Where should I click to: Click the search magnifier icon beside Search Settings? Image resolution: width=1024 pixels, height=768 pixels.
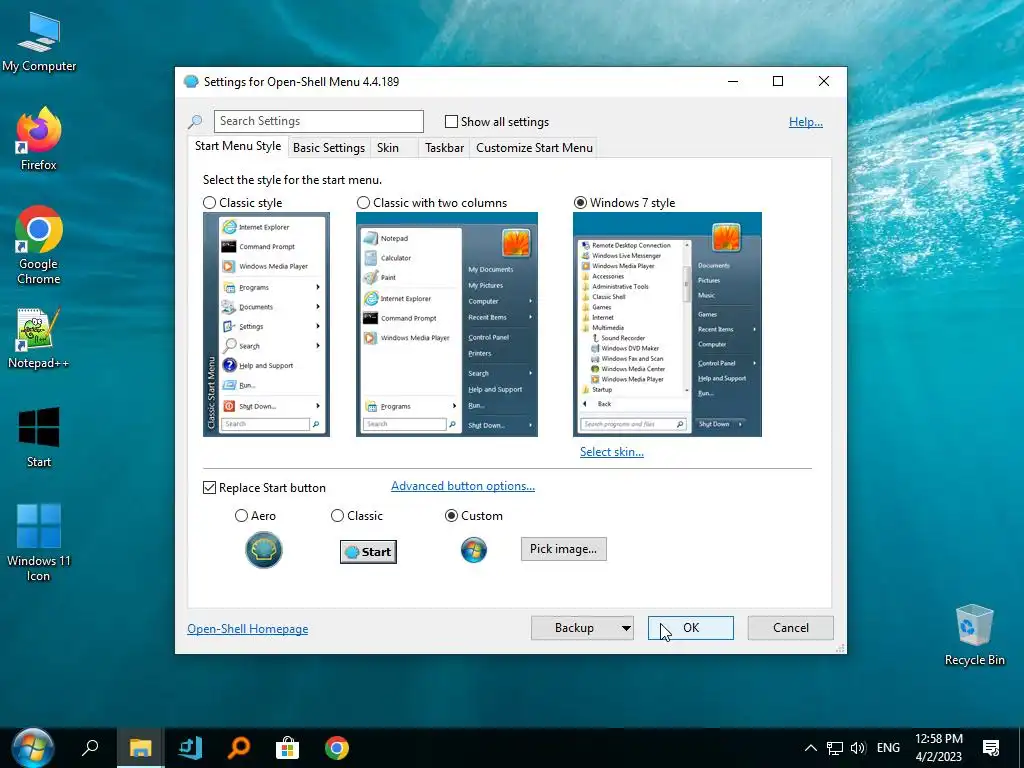(195, 121)
